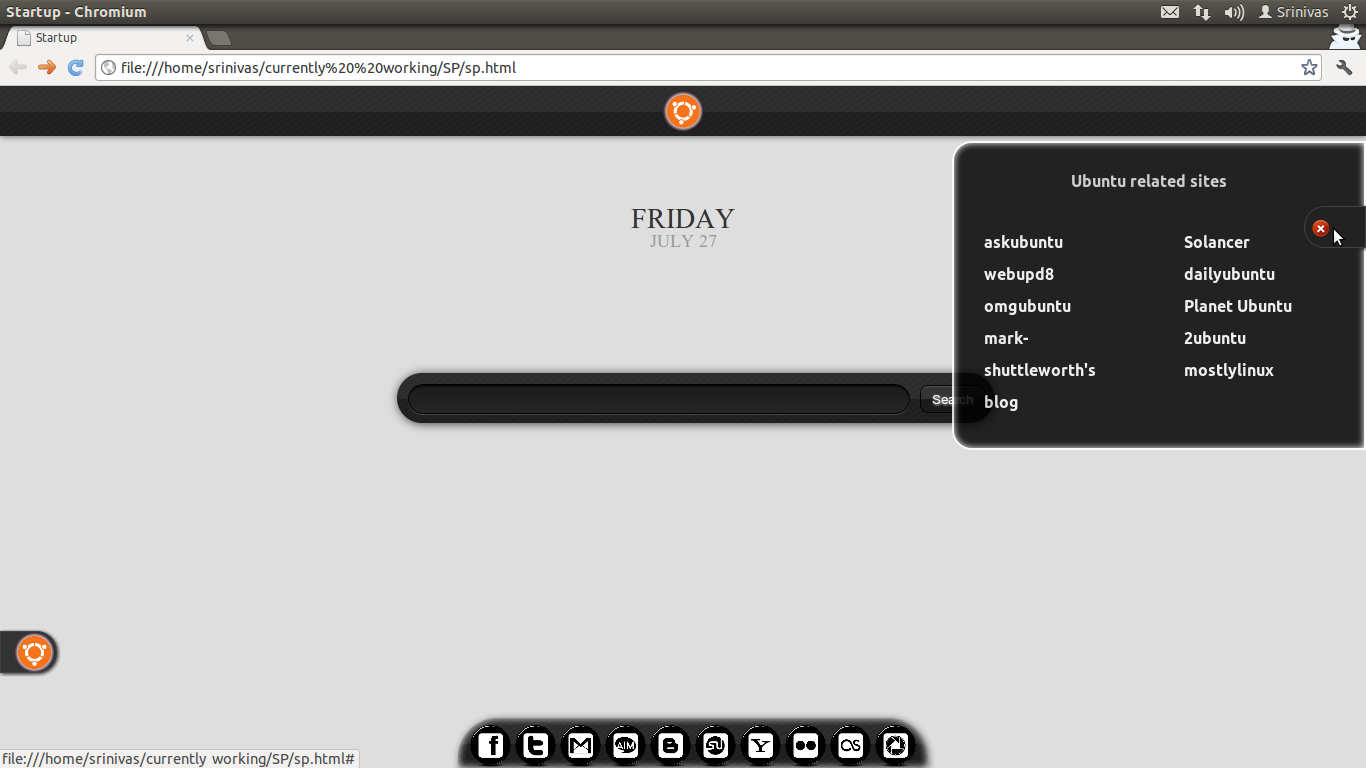Open the Chromium wrench menu
Screen dimensions: 1366x768
tap(1344, 67)
